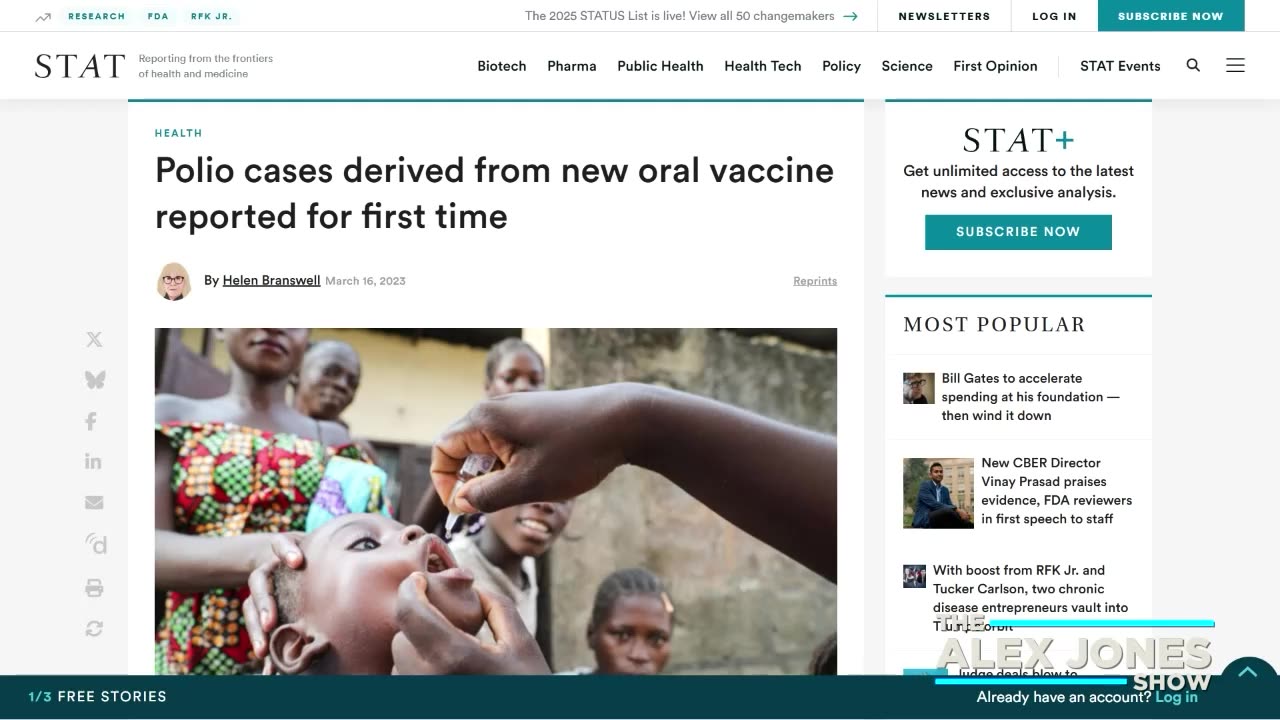
Task: Share article on X (Twitter) icon
Action: tap(94, 340)
